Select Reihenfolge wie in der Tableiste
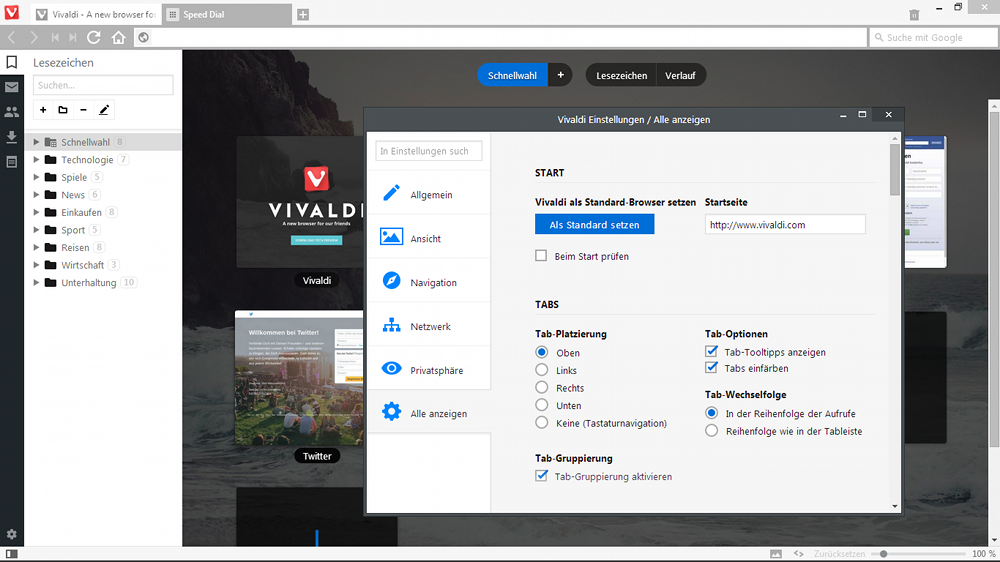 coord(712,431)
